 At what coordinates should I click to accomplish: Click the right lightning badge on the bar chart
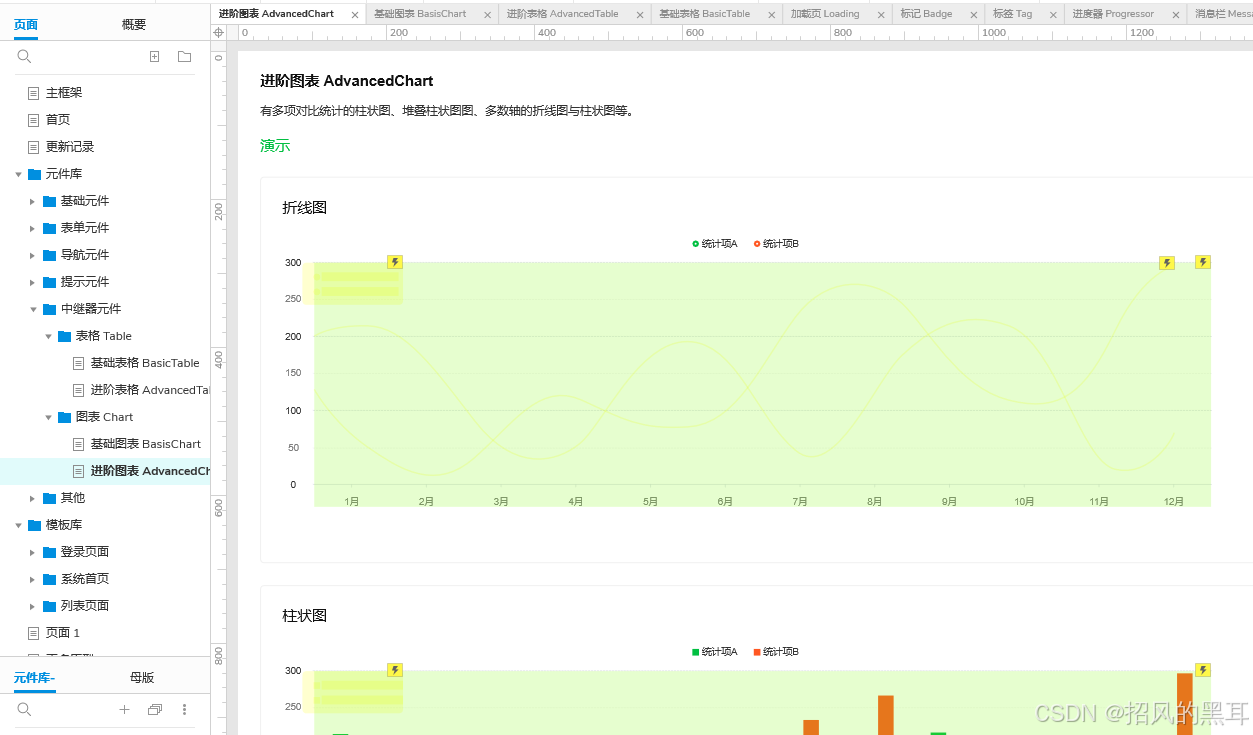(1203, 670)
